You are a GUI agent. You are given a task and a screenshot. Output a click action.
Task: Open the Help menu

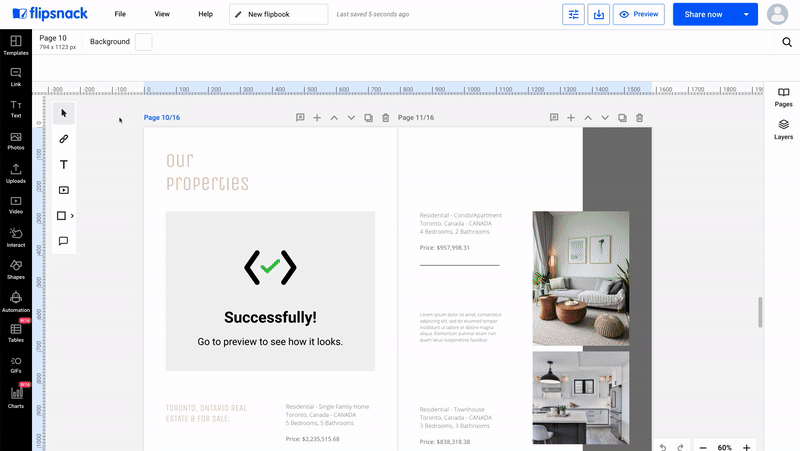tap(206, 14)
